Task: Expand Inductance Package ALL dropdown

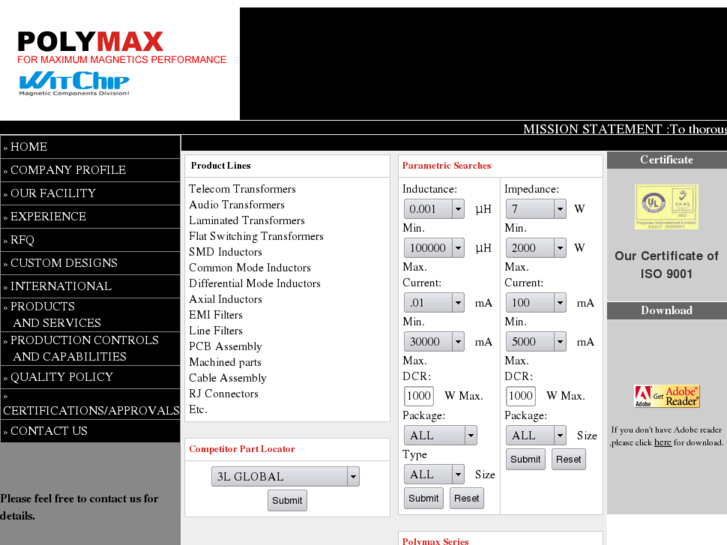Action: pyautogui.click(x=440, y=435)
